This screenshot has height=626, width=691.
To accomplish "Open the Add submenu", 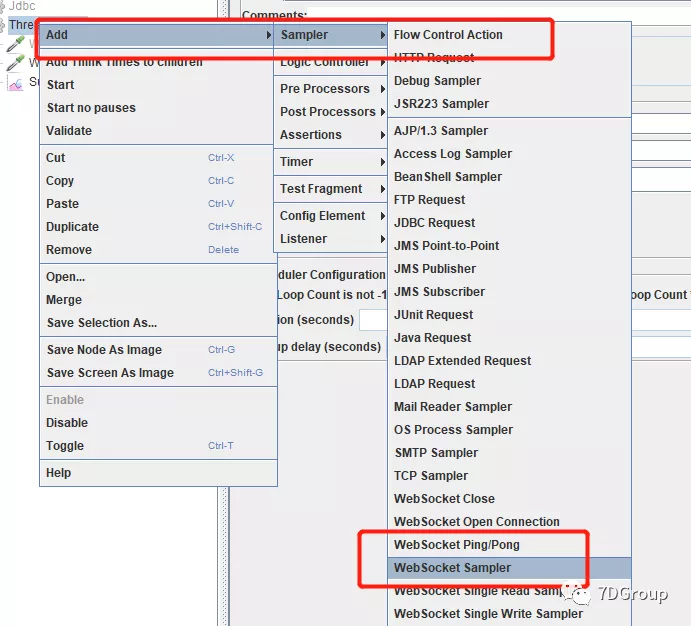I will pyautogui.click(x=156, y=35).
